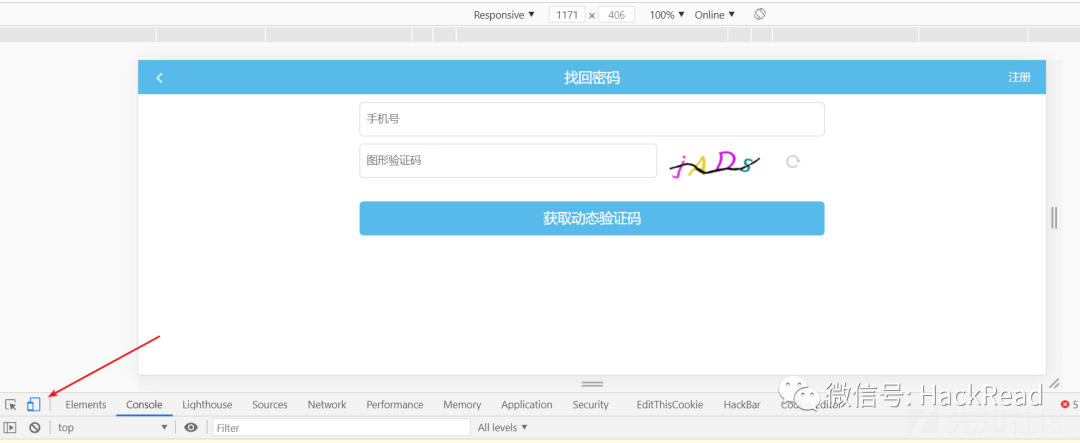Clear console with the block icon
The width and height of the screenshot is (1080, 443).
34,428
